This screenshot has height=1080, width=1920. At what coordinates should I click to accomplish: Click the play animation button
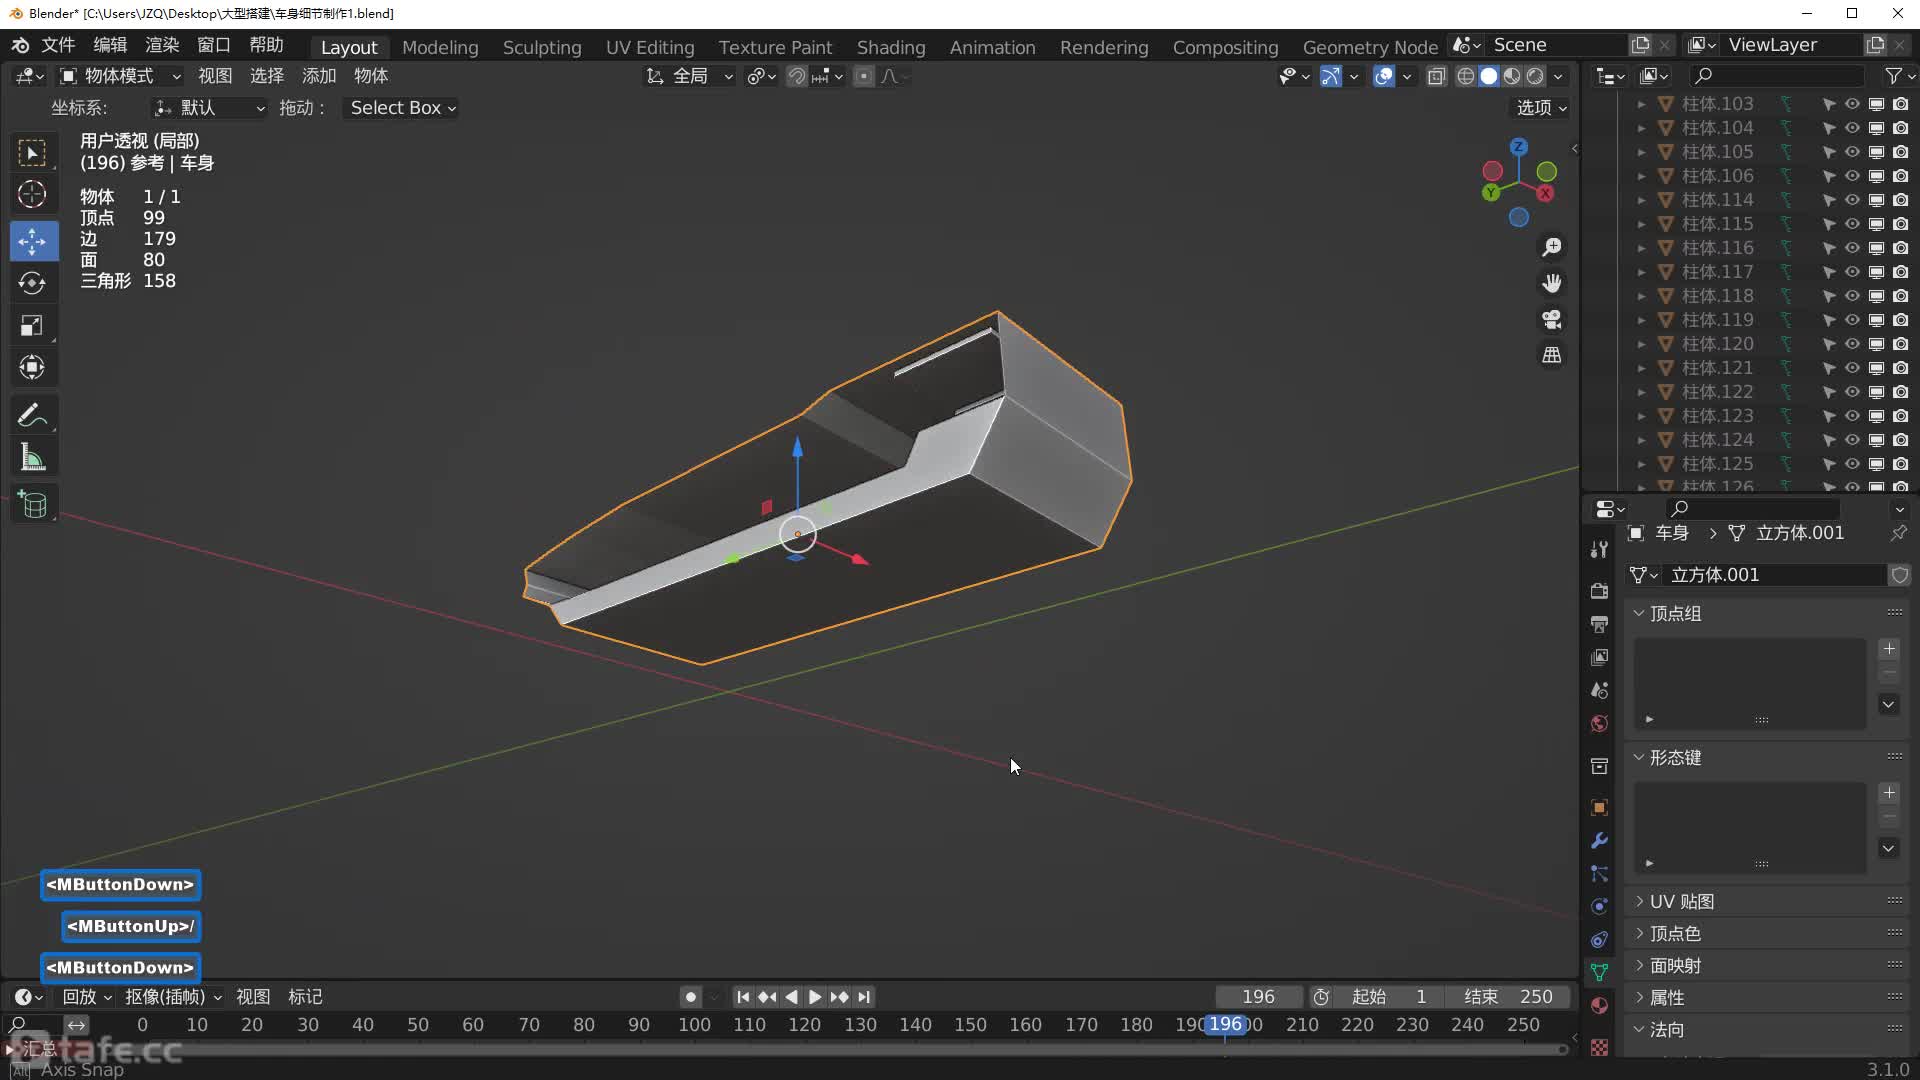pyautogui.click(x=815, y=997)
